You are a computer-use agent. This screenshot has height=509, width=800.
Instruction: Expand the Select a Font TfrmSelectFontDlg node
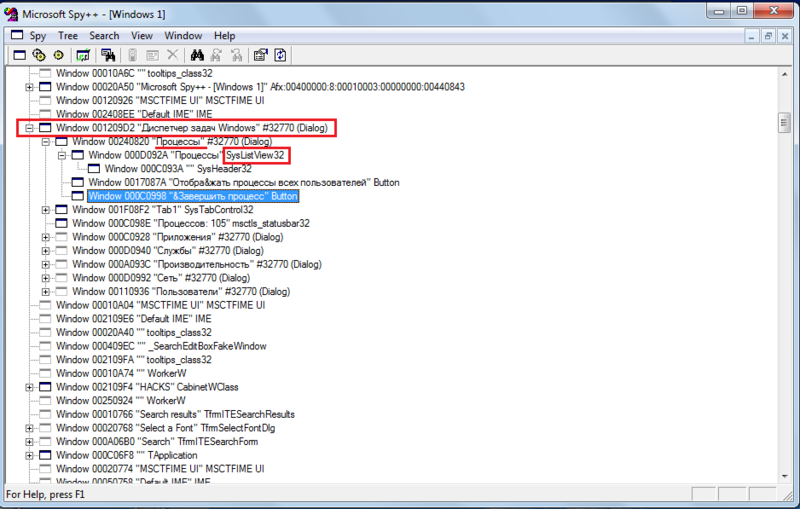(30, 428)
